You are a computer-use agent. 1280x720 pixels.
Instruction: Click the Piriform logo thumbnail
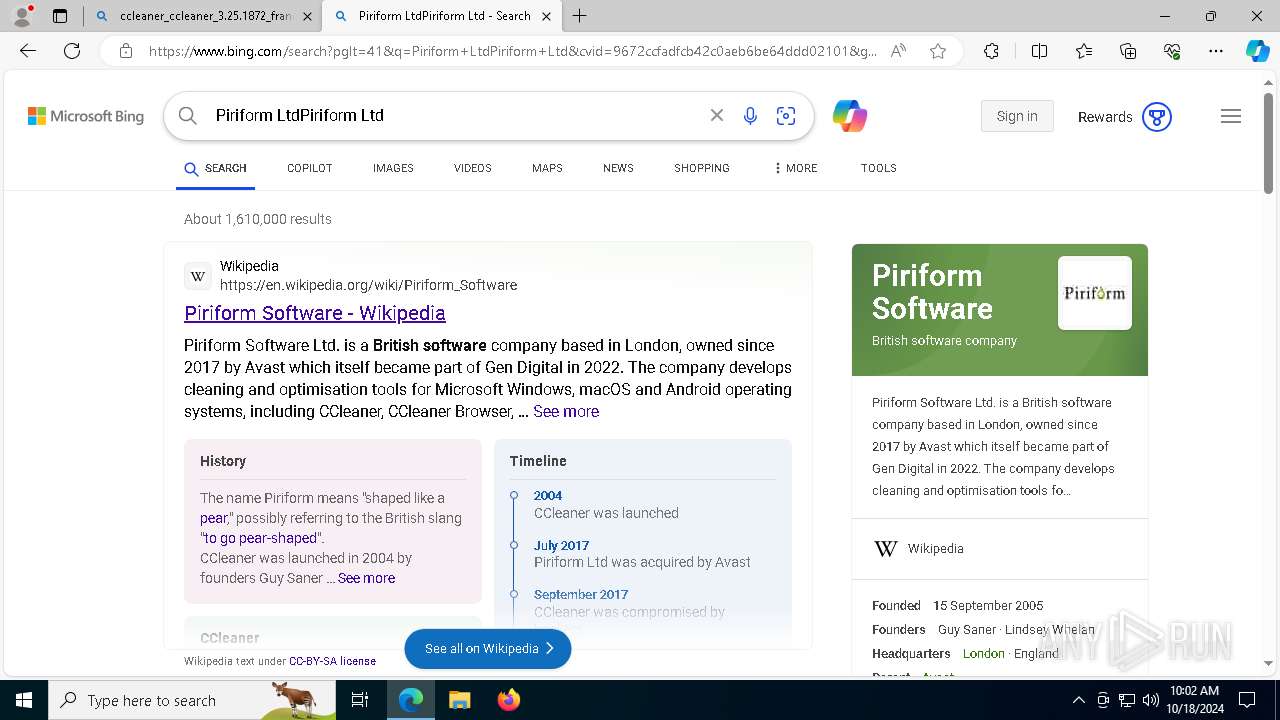coord(1095,293)
